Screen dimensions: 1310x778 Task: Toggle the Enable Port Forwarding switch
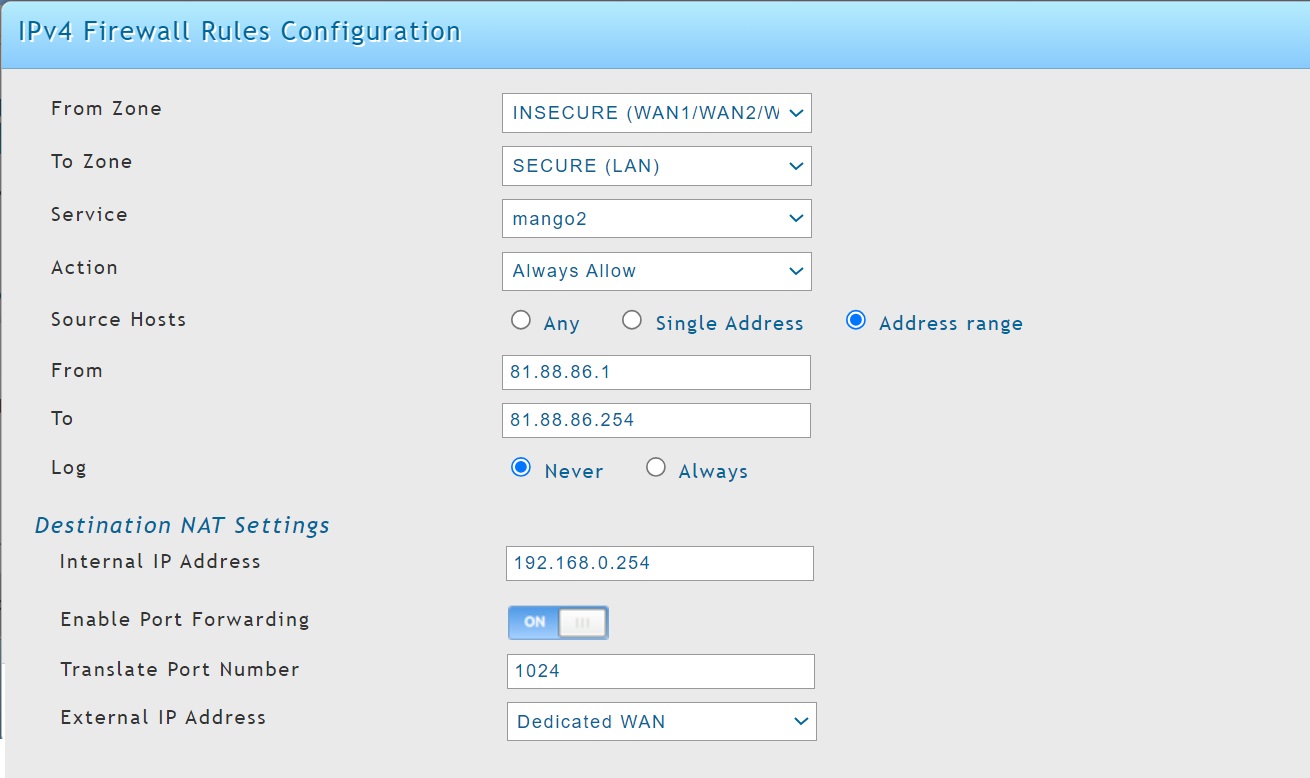[558, 622]
